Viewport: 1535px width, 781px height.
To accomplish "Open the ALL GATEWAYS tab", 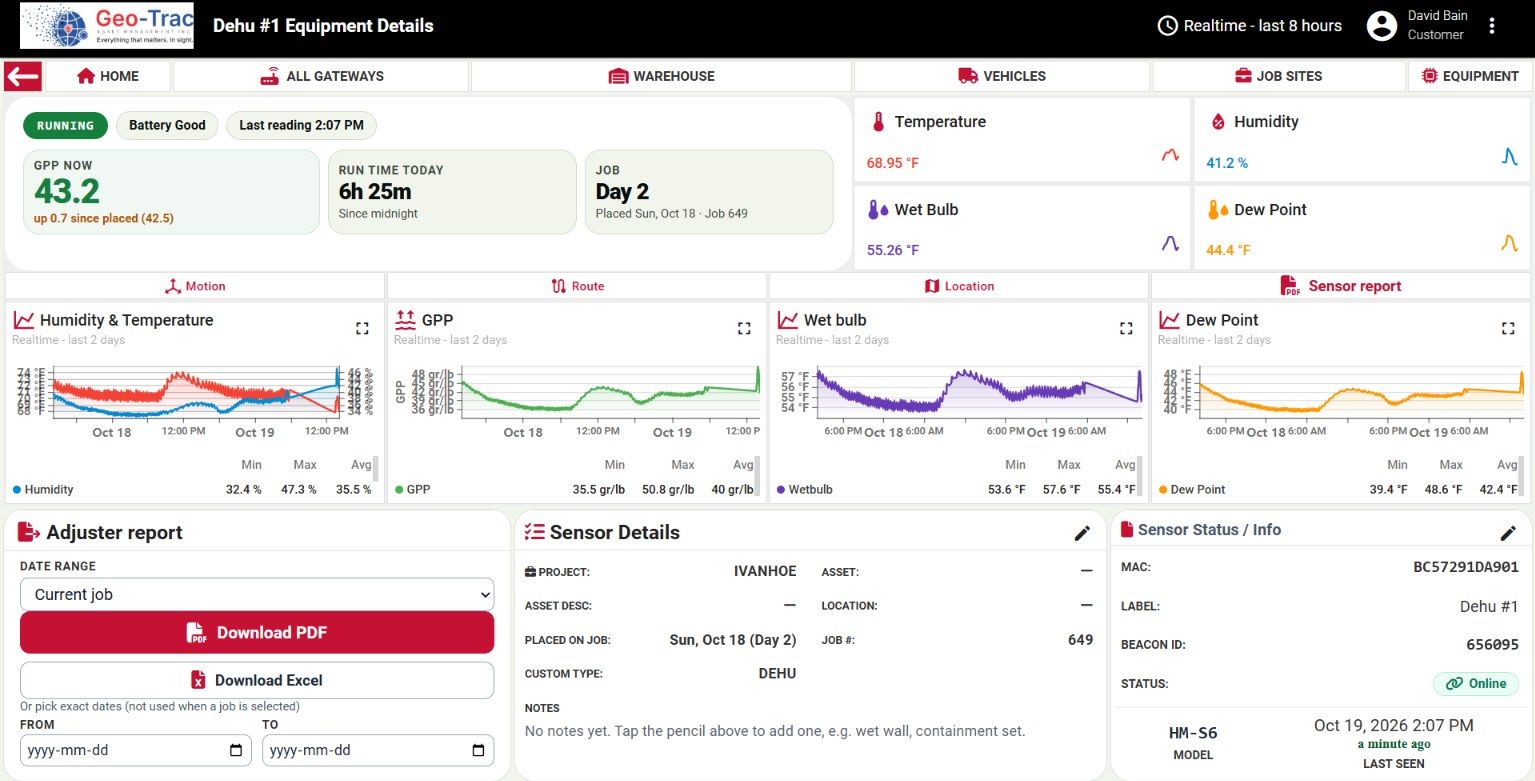I will pos(321,76).
